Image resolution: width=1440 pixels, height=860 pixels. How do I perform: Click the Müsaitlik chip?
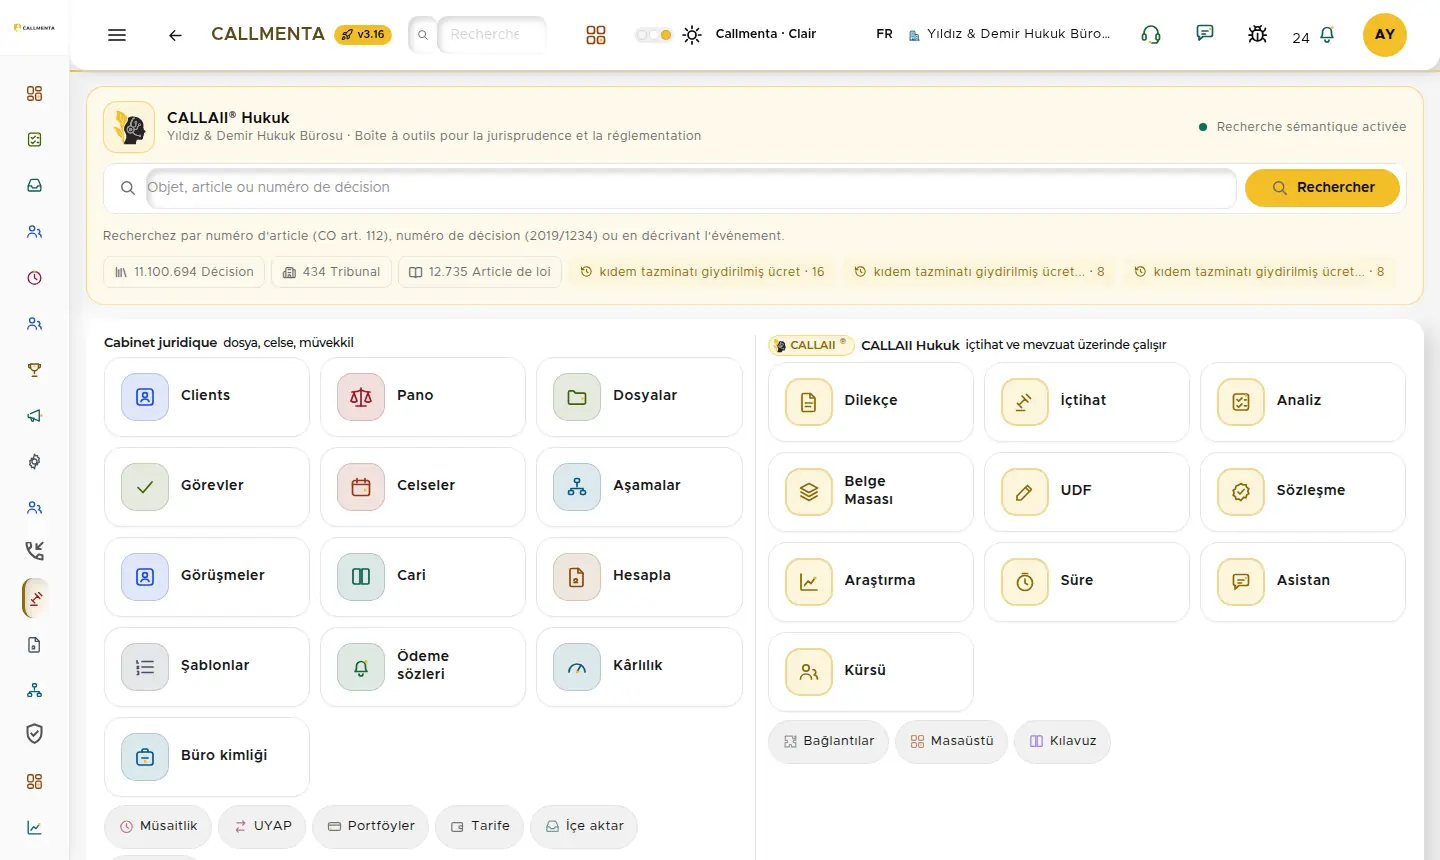[158, 827]
